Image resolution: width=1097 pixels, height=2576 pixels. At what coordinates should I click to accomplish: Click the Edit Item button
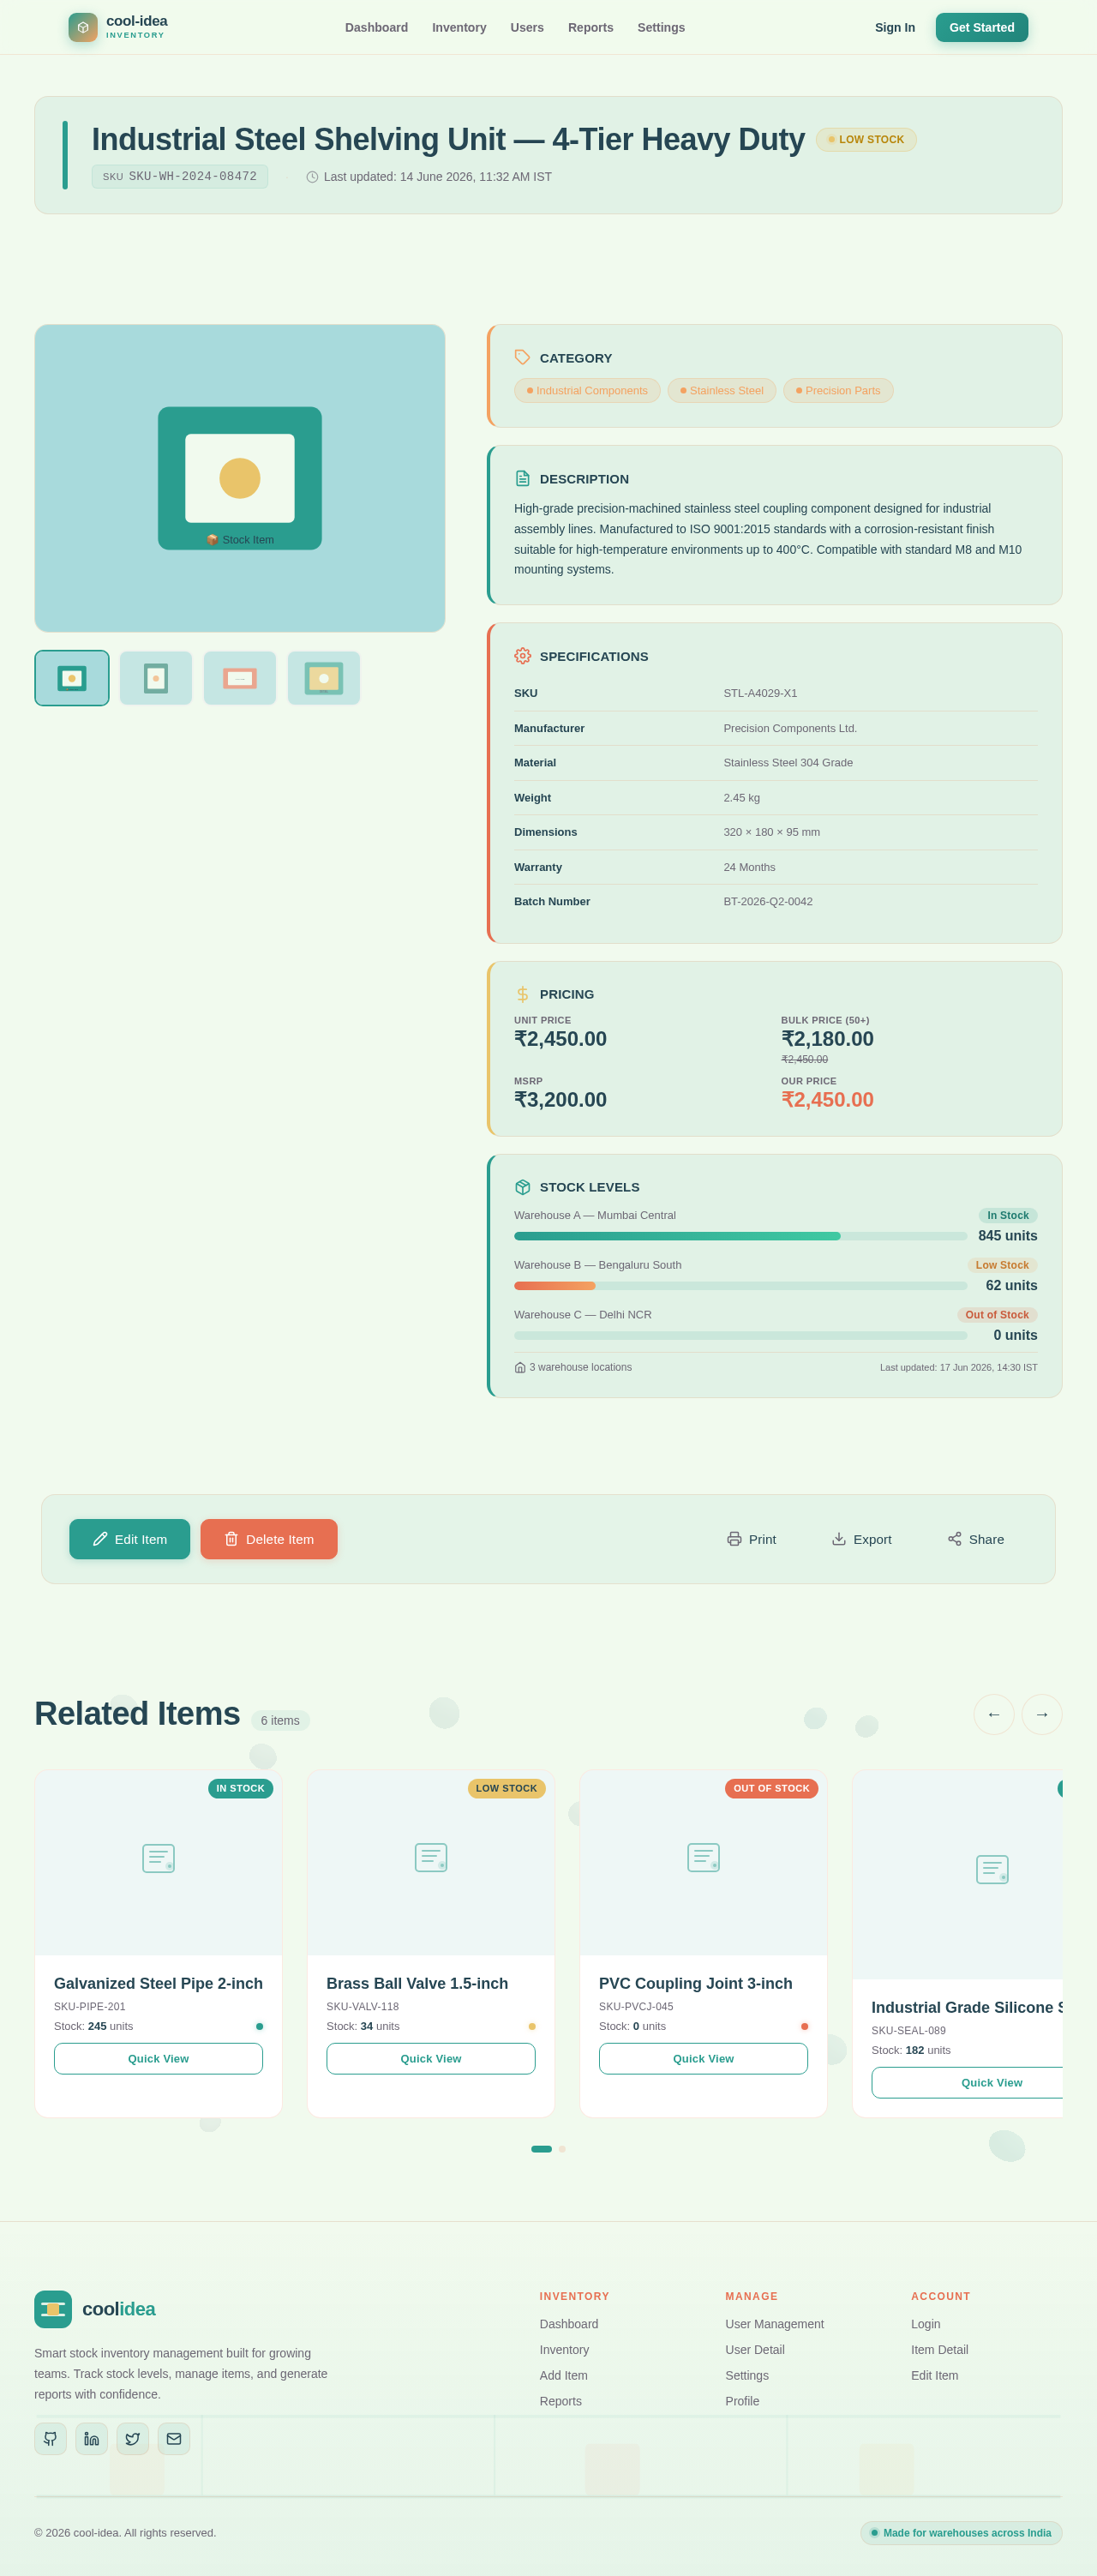(130, 1539)
